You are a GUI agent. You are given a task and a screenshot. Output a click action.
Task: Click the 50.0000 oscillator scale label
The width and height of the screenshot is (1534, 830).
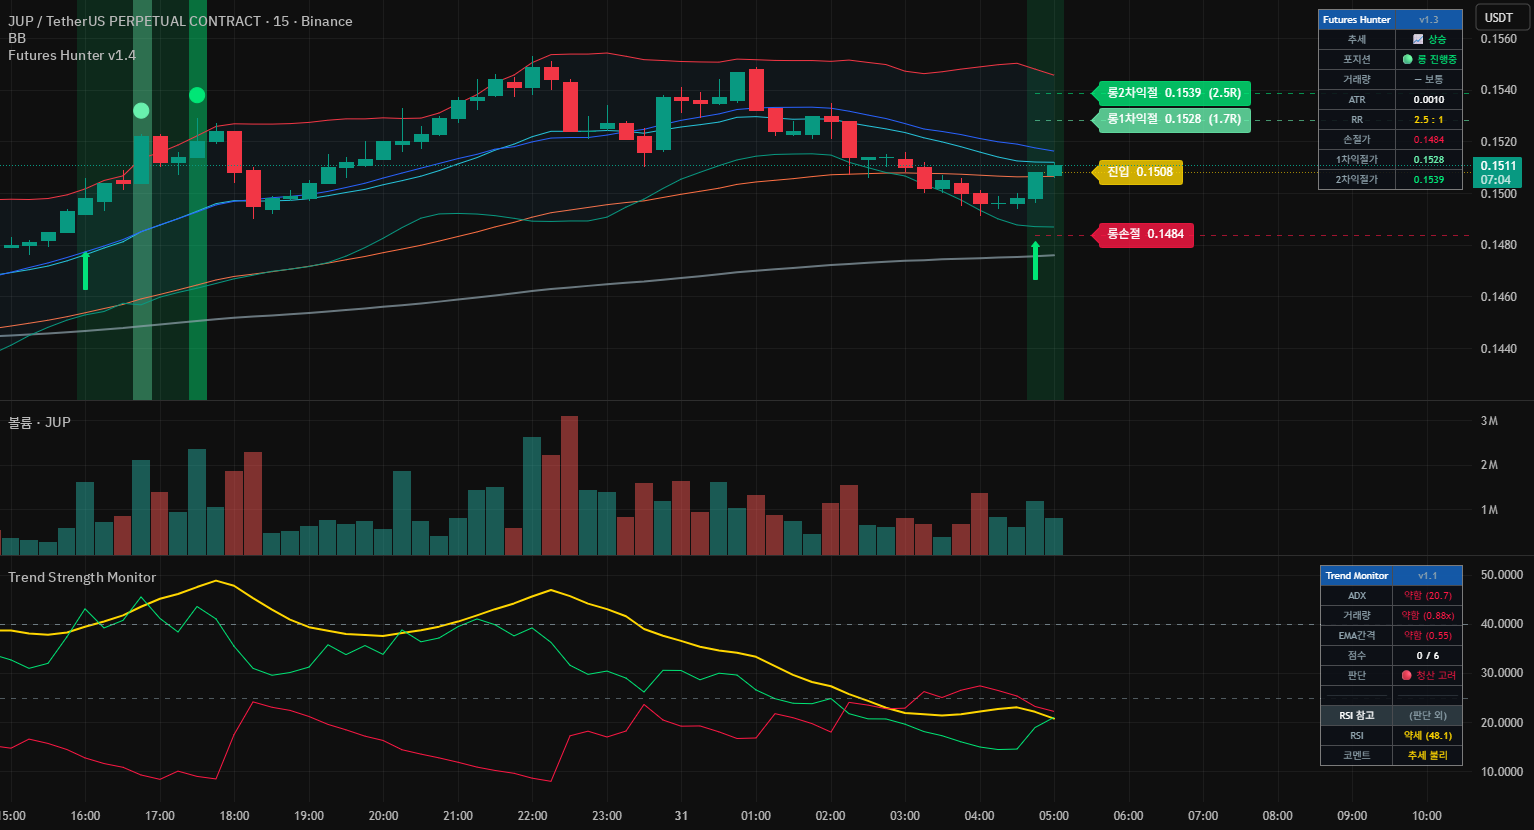(x=1502, y=575)
